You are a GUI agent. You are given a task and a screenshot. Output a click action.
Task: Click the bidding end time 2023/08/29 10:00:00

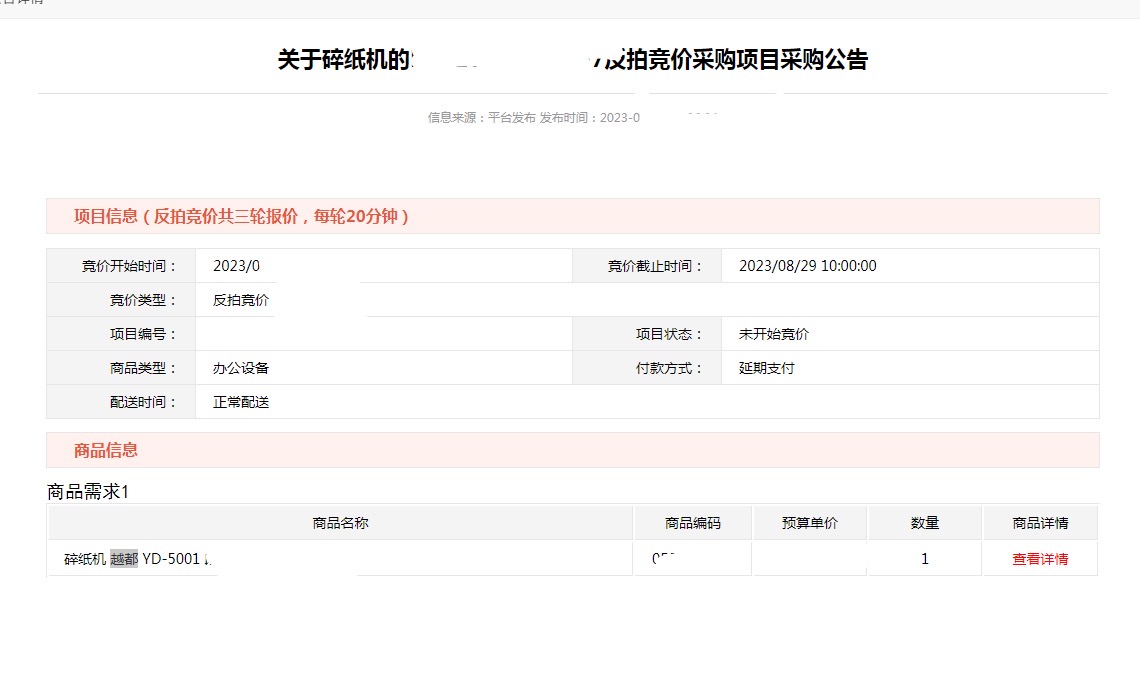pyautogui.click(x=807, y=266)
